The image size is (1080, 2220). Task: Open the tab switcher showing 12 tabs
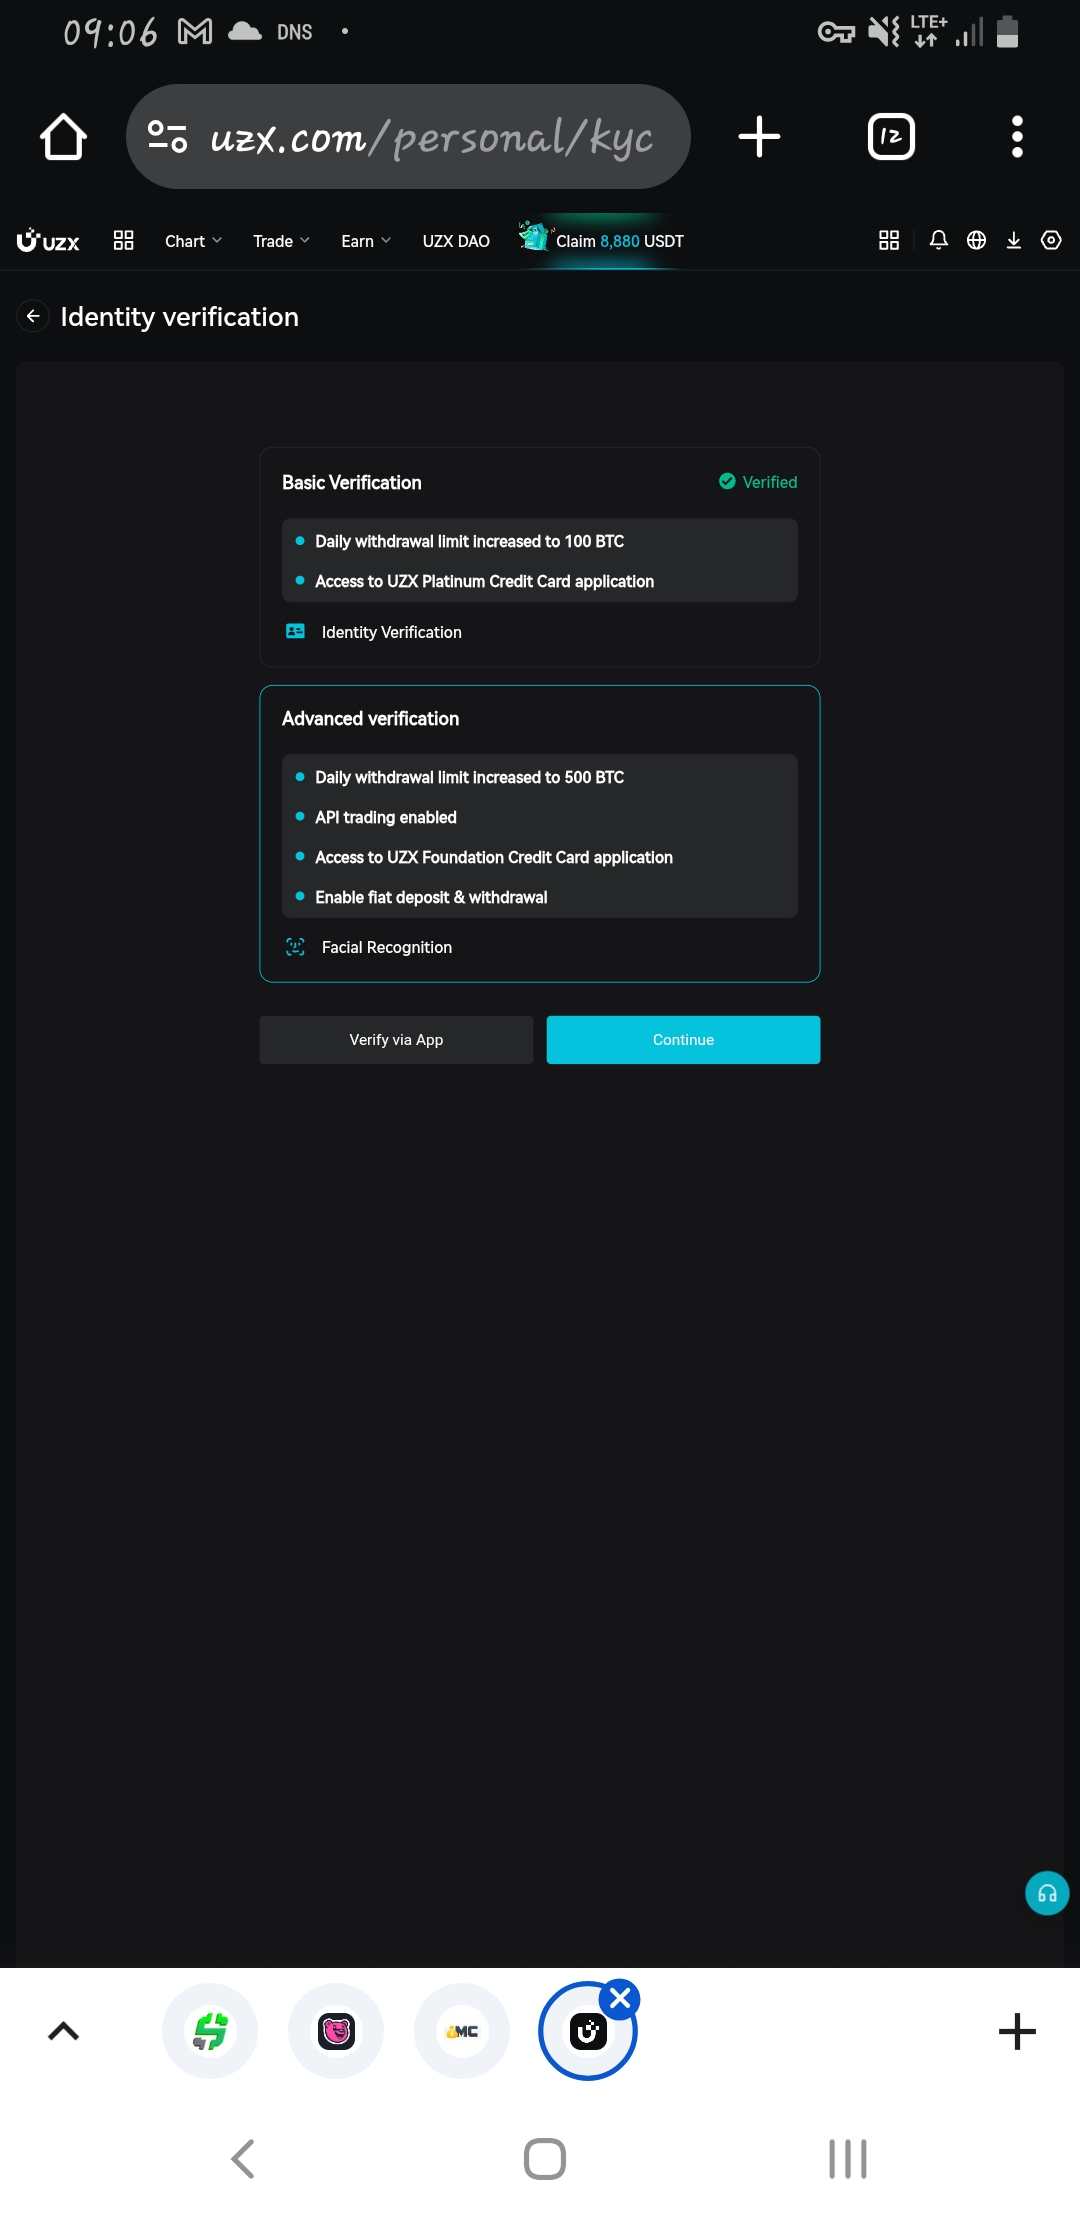(x=891, y=137)
